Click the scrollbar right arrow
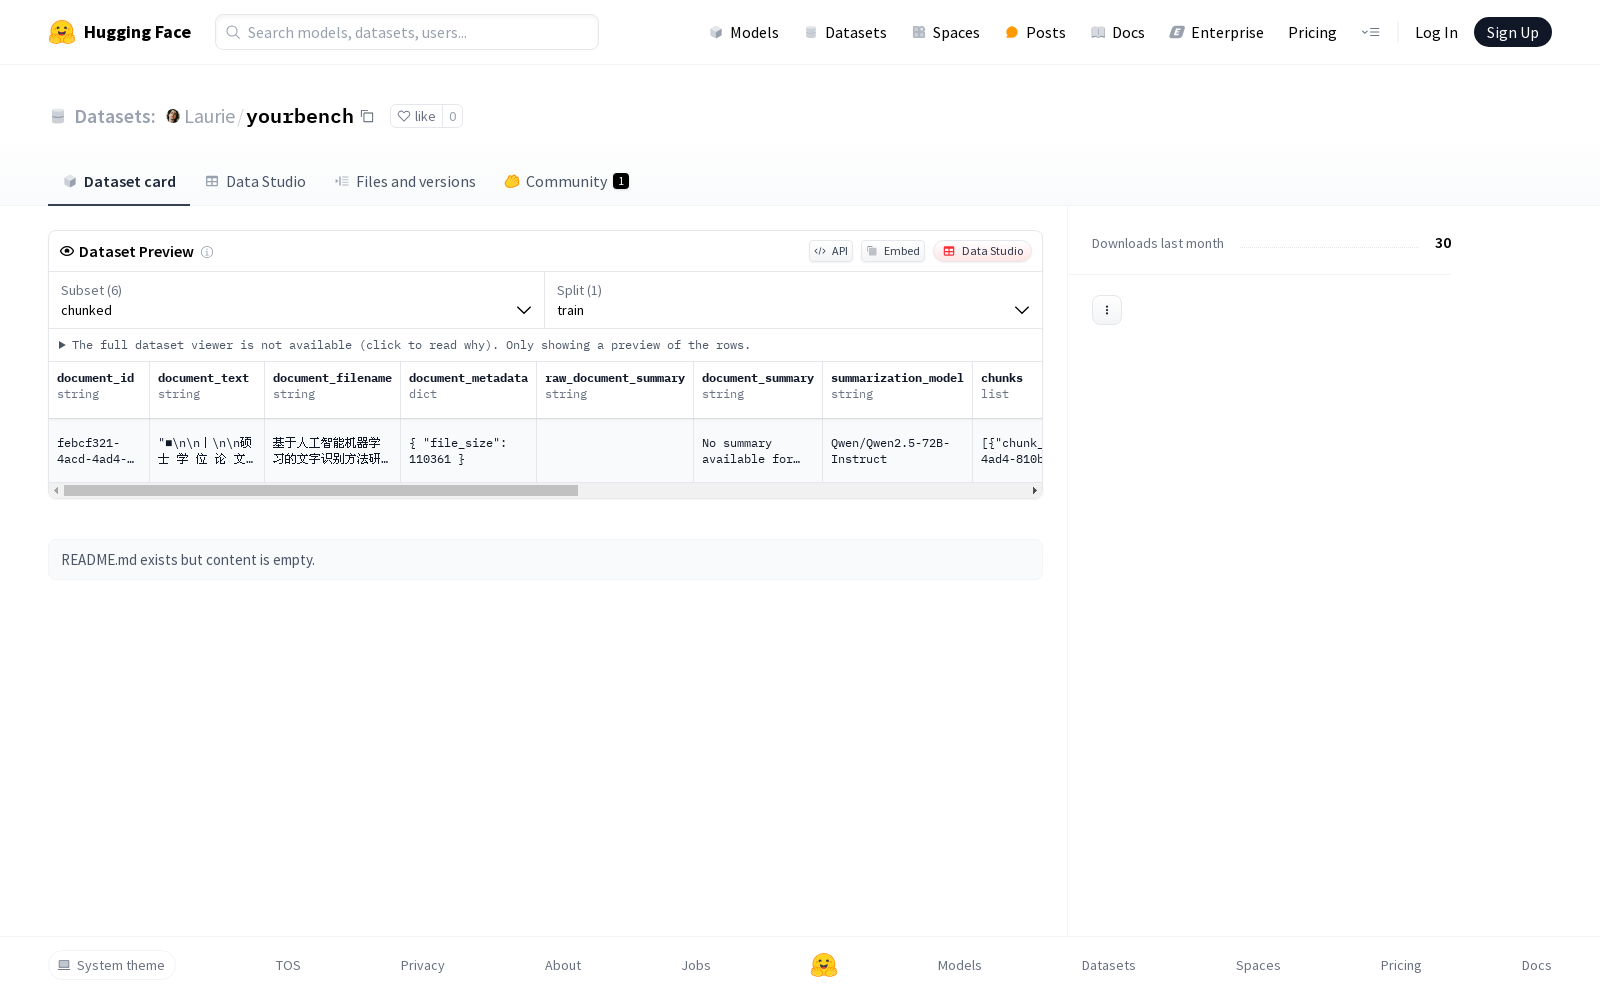 click(x=1034, y=491)
